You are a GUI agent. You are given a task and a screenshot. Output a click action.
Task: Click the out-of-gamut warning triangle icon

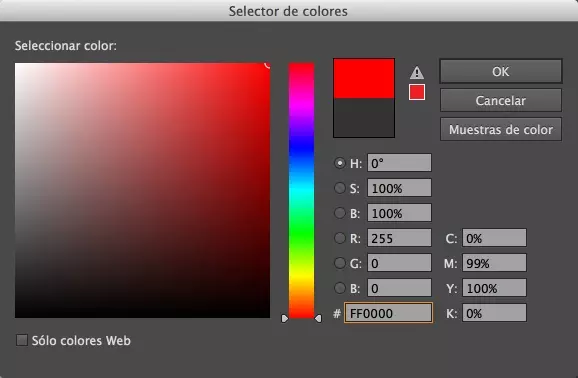417,72
